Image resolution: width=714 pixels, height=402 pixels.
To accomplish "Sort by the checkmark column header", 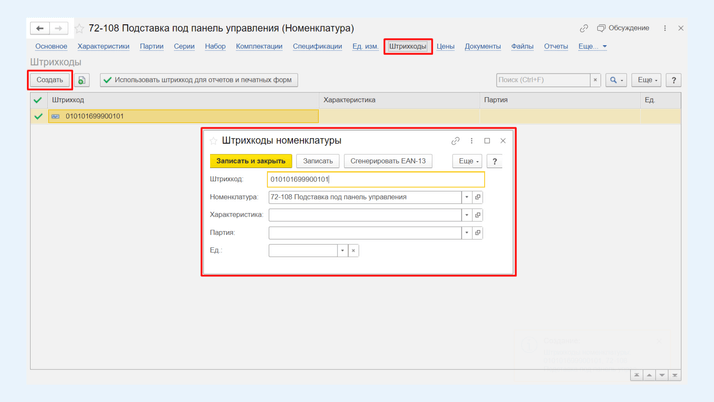I will tap(39, 100).
